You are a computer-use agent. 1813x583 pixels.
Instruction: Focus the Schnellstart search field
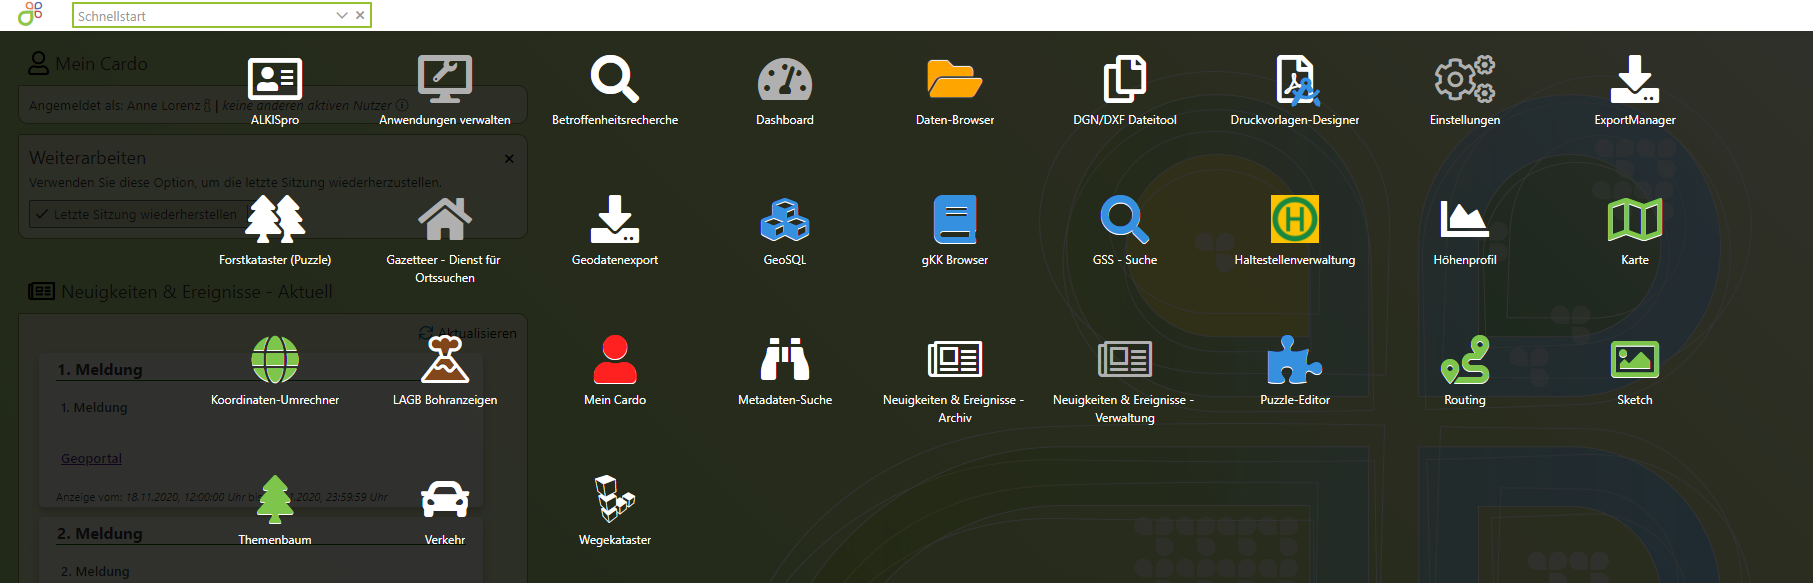tap(205, 16)
